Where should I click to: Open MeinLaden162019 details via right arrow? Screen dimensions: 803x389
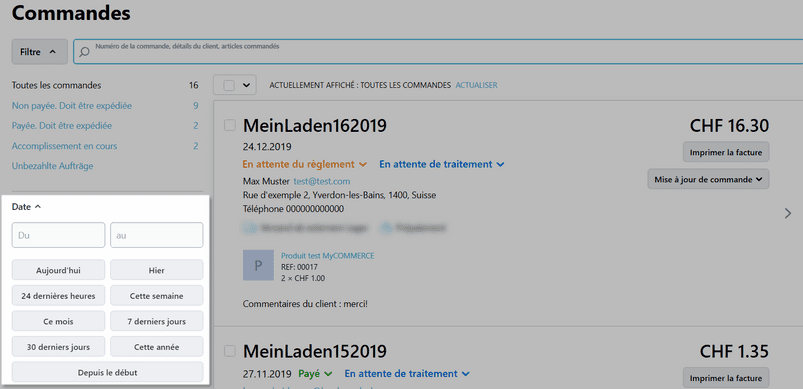[788, 213]
